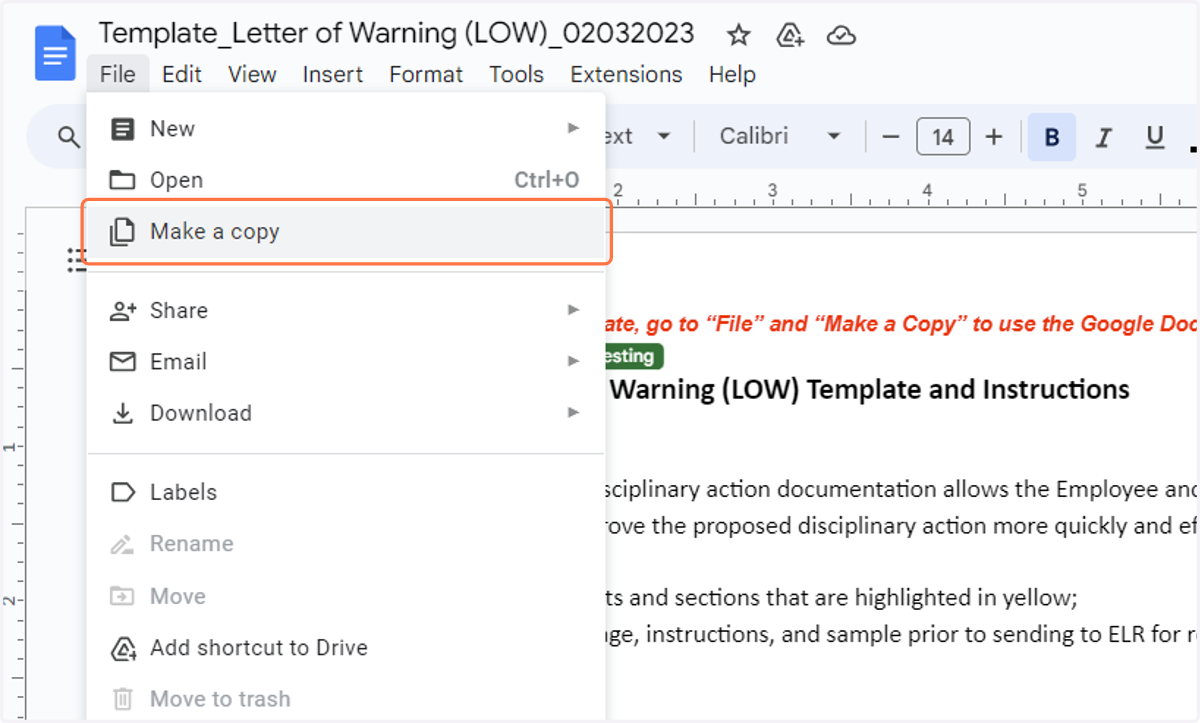This screenshot has height=723, width=1200.
Task: Select Make a copy
Action: point(346,232)
